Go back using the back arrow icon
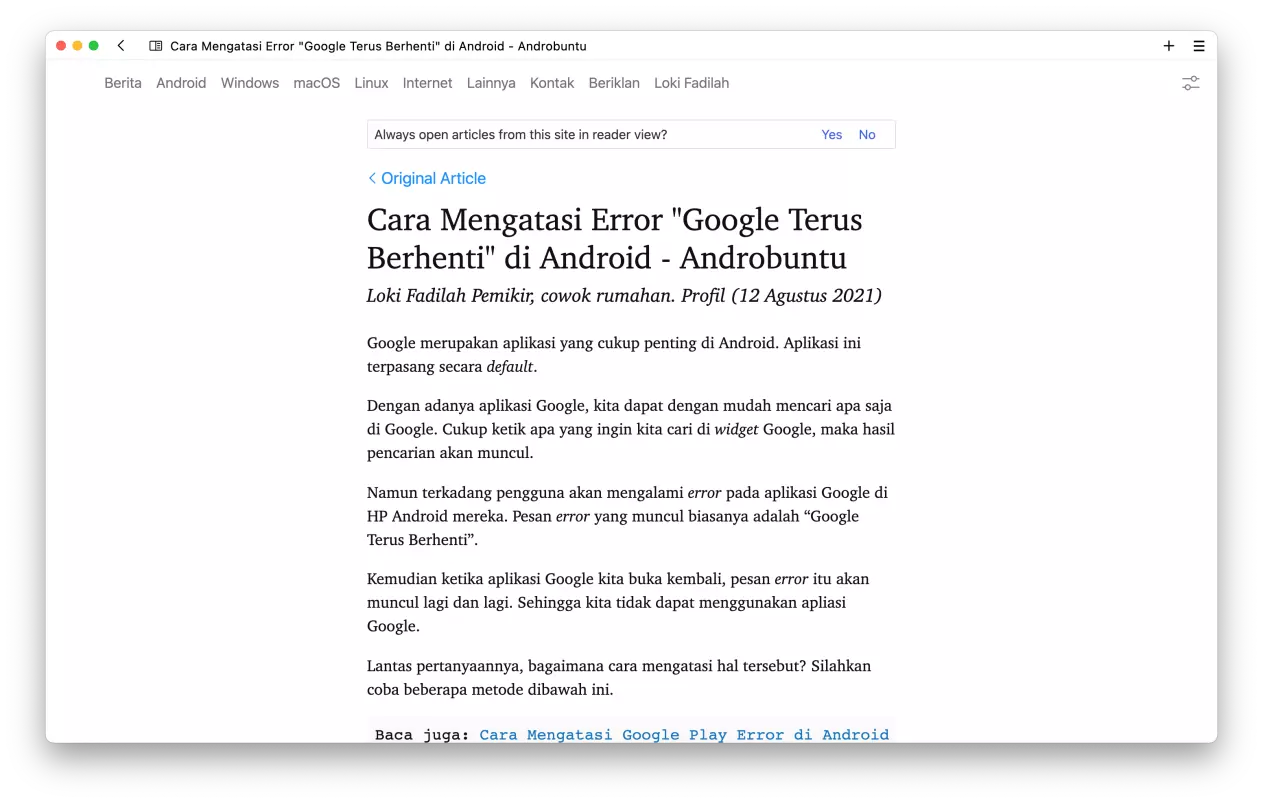 pos(120,45)
